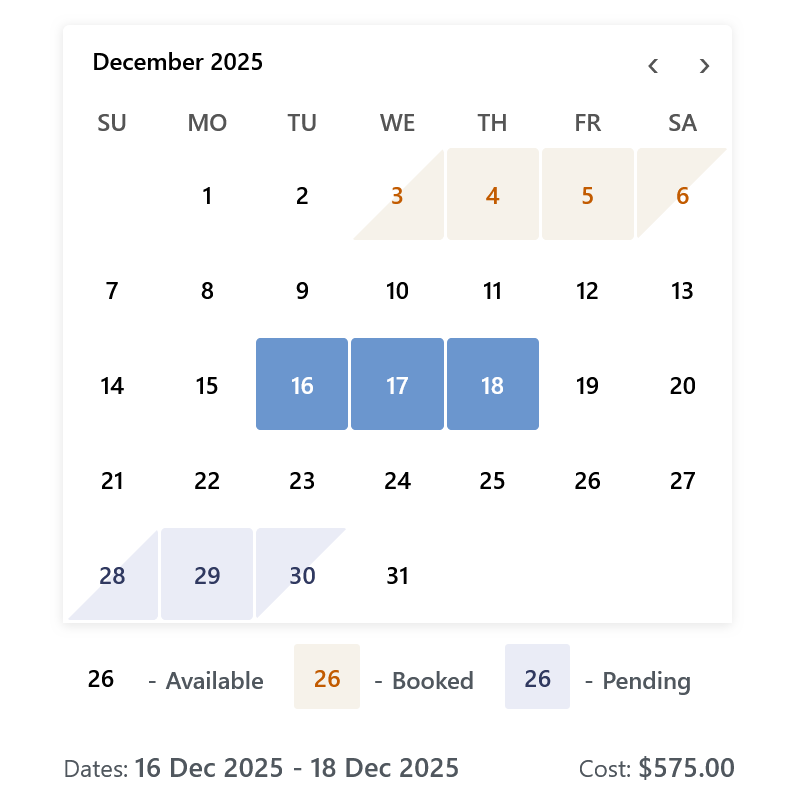Select booked date December 4
The height and width of the screenshot is (800, 800).
[x=493, y=194]
